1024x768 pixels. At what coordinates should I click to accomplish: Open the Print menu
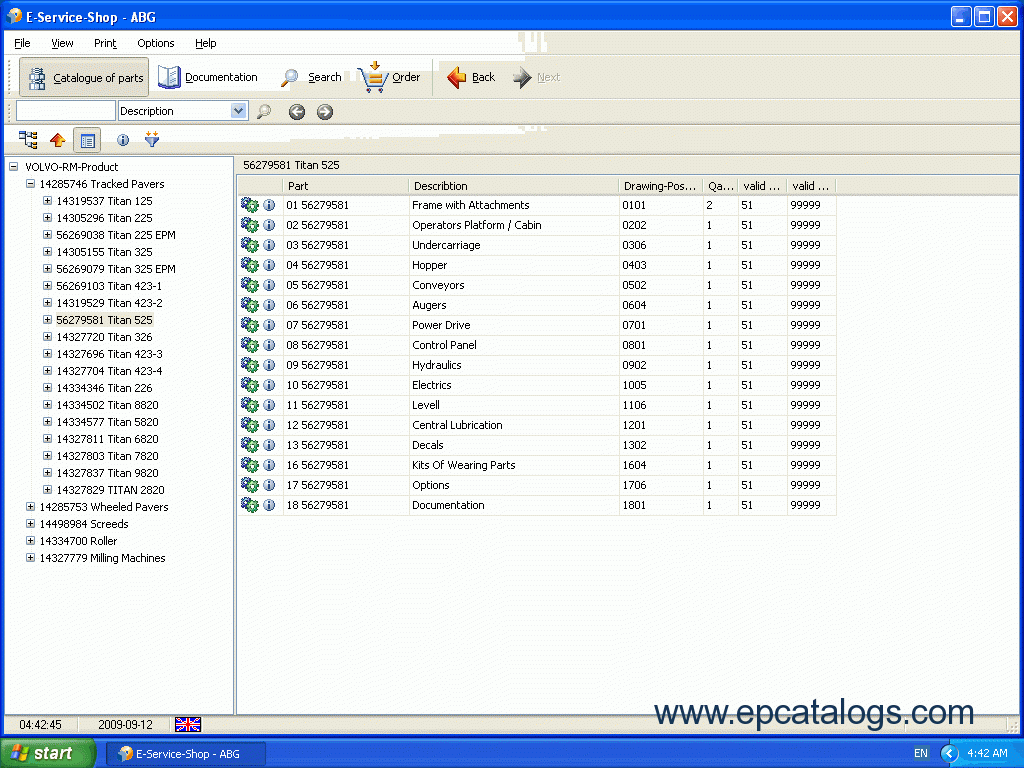click(x=105, y=43)
